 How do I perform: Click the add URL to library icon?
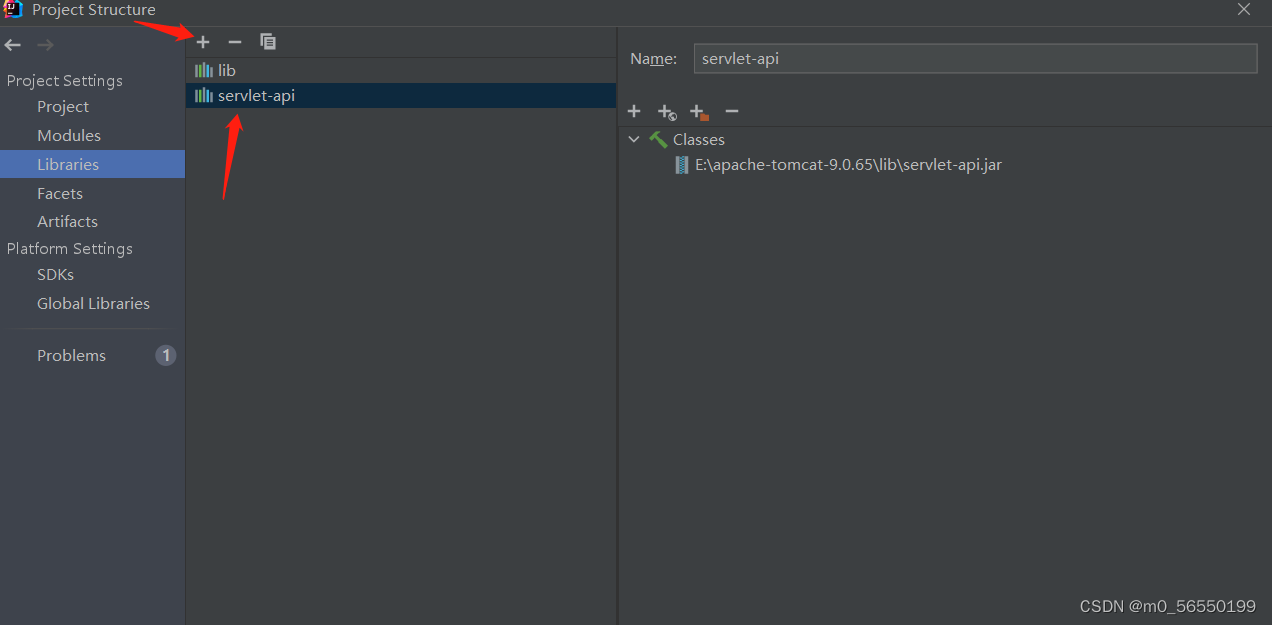tap(666, 112)
